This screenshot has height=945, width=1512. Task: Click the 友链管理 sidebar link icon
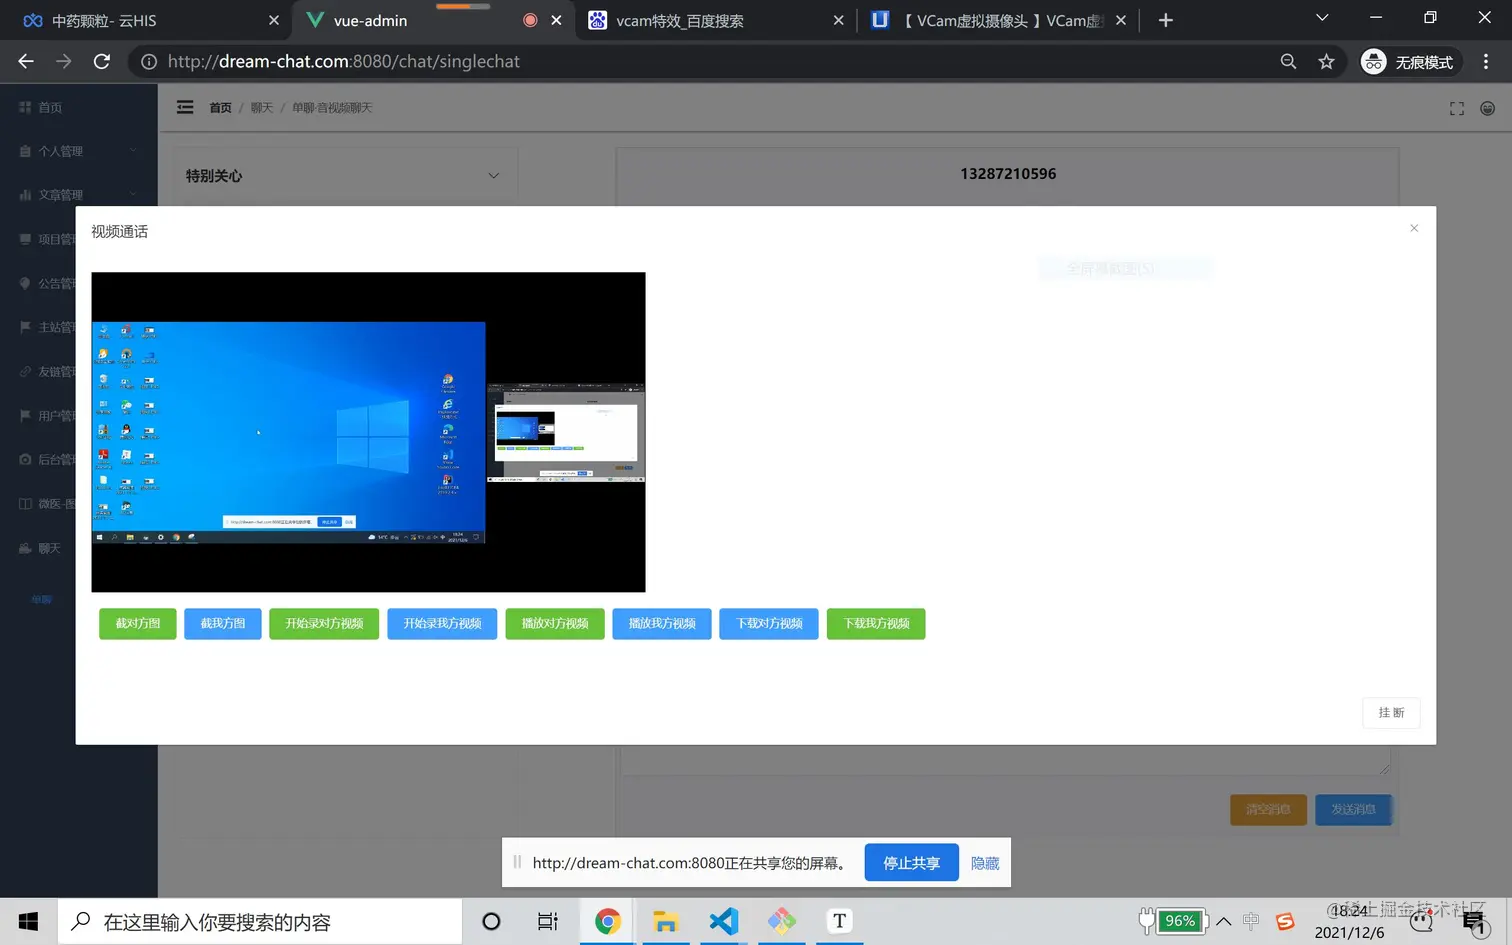(x=25, y=371)
